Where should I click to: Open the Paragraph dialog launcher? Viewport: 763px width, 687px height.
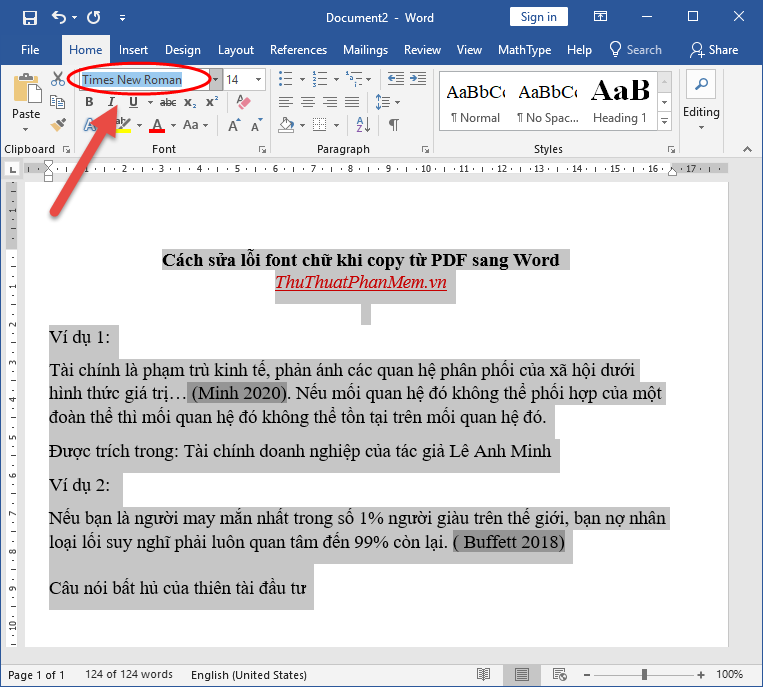pos(425,149)
